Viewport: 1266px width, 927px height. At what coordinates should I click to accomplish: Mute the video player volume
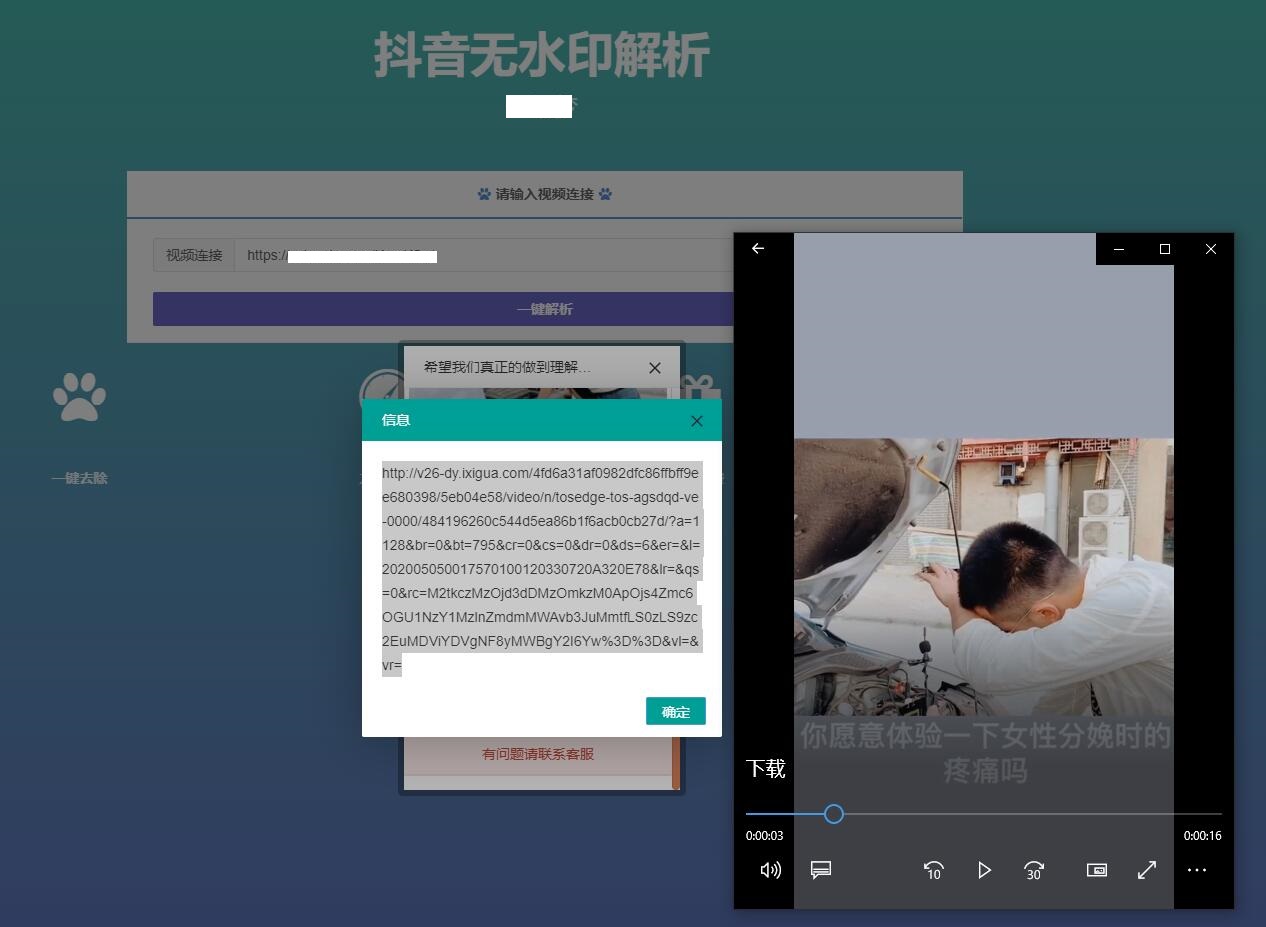pyautogui.click(x=770, y=870)
